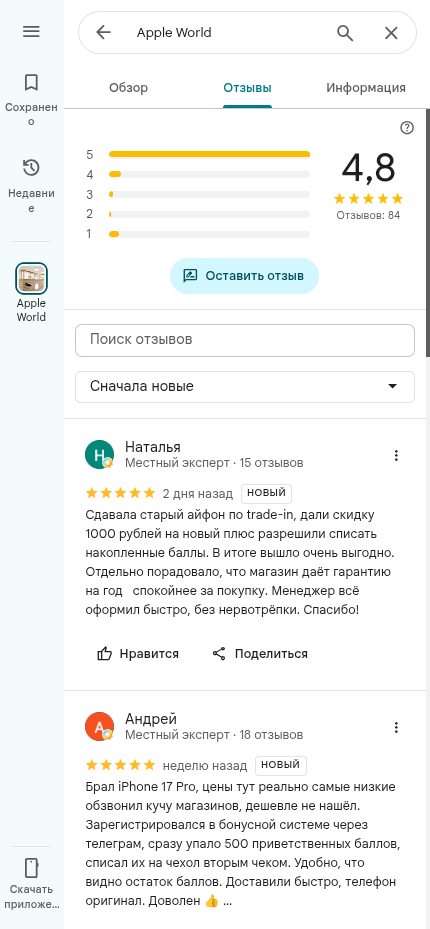The width and height of the screenshot is (430, 929).
Task: Like Наталья's review with Нравится
Action: pyautogui.click(x=138, y=653)
